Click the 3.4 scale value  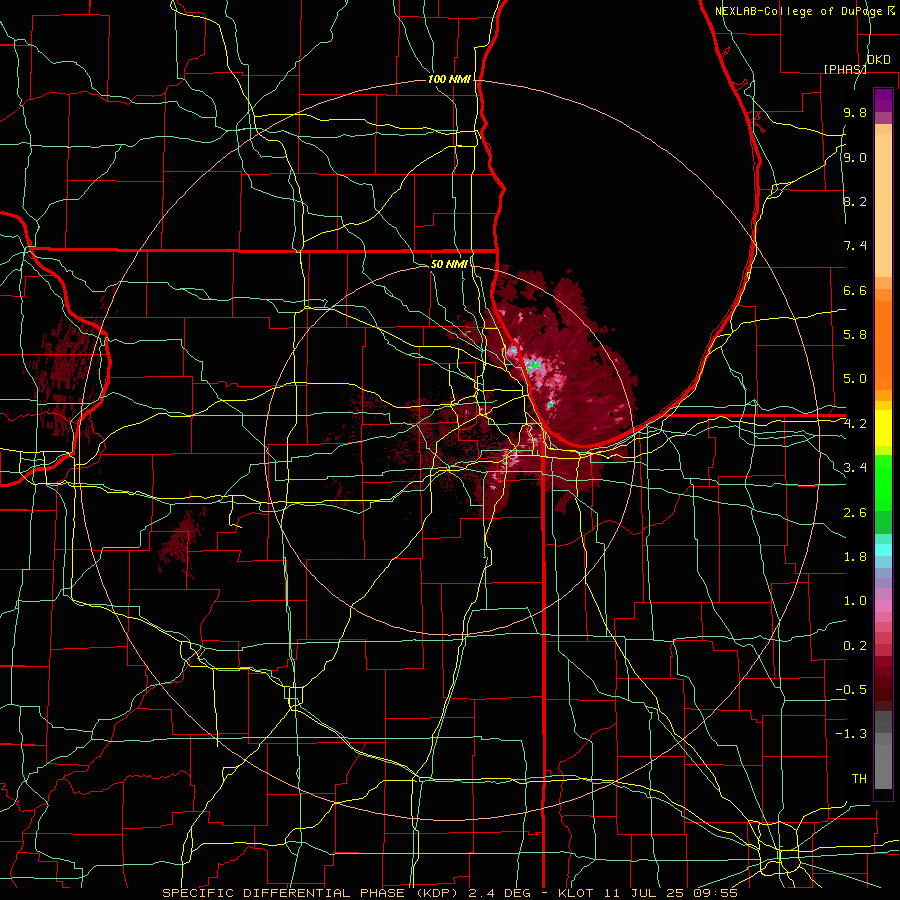855,468
